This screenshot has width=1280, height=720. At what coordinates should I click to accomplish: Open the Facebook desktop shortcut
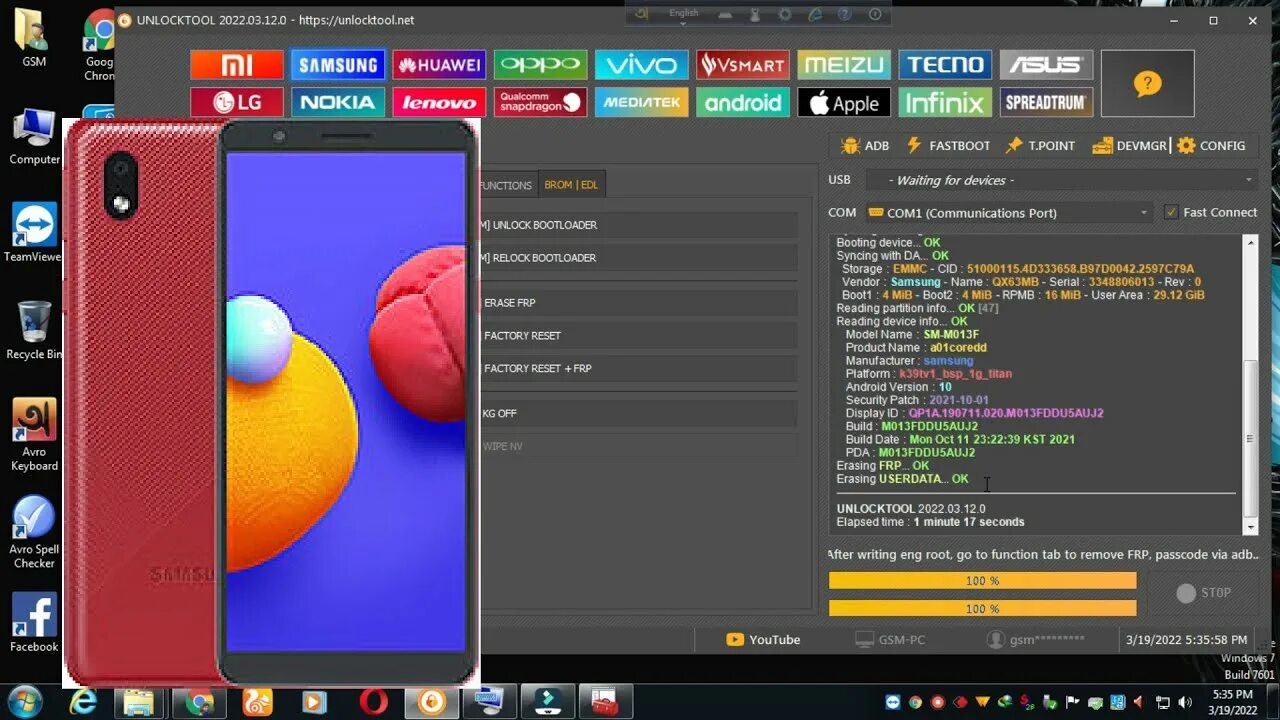click(x=34, y=623)
